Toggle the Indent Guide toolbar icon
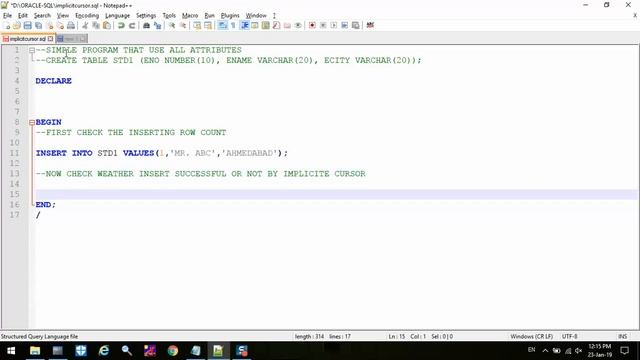640x360 pixels. (x=244, y=25)
